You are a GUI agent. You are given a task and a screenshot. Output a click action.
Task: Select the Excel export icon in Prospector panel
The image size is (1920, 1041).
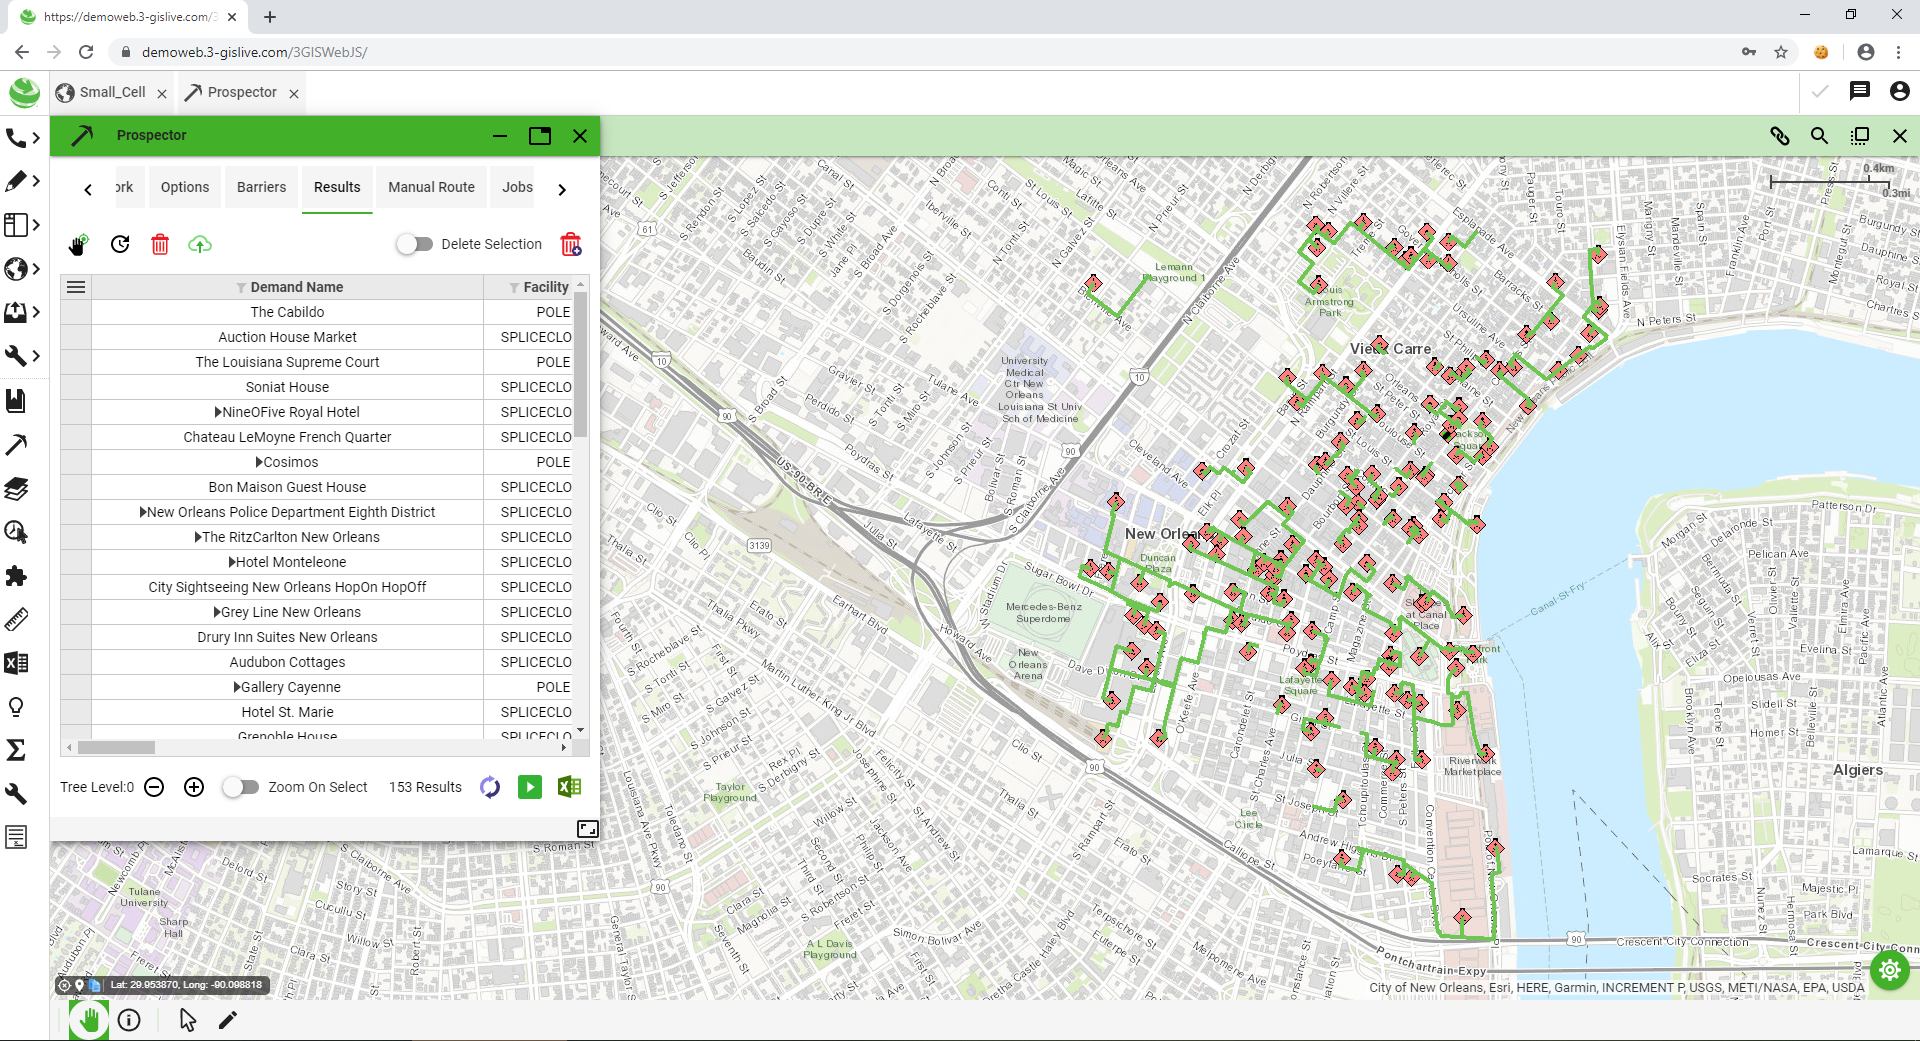(x=568, y=787)
